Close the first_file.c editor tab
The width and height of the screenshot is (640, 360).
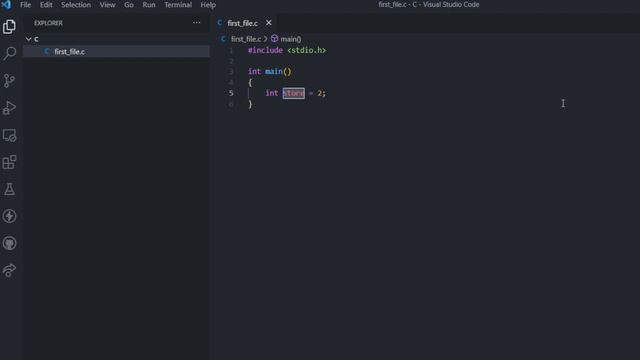pyautogui.click(x=269, y=23)
